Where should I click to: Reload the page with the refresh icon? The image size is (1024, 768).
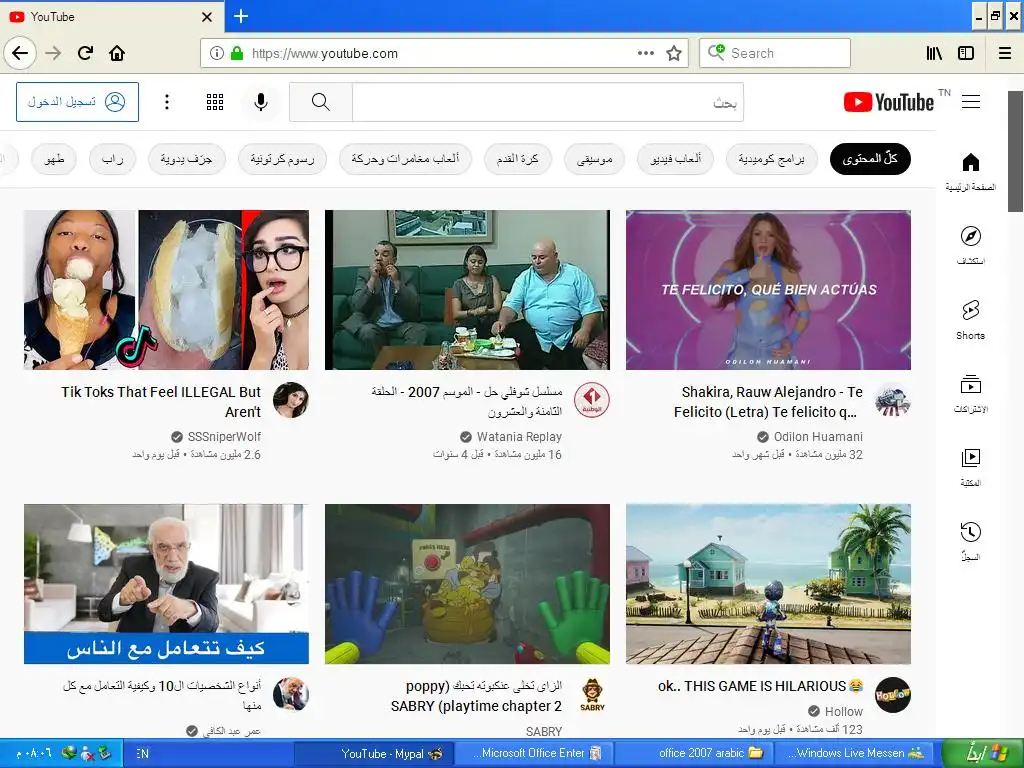tap(86, 53)
